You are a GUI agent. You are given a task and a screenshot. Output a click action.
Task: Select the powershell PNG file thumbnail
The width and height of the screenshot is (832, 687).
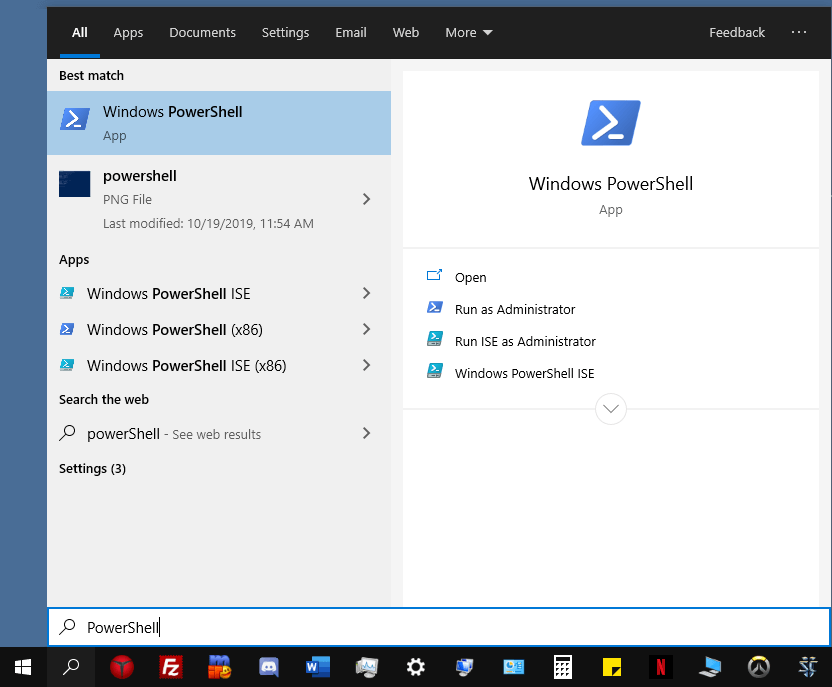pos(74,184)
